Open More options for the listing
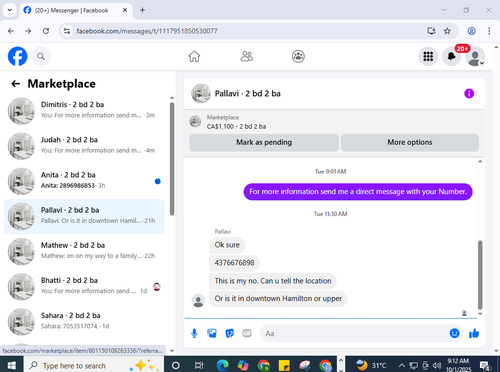Image resolution: width=500 pixels, height=372 pixels. coord(410,142)
